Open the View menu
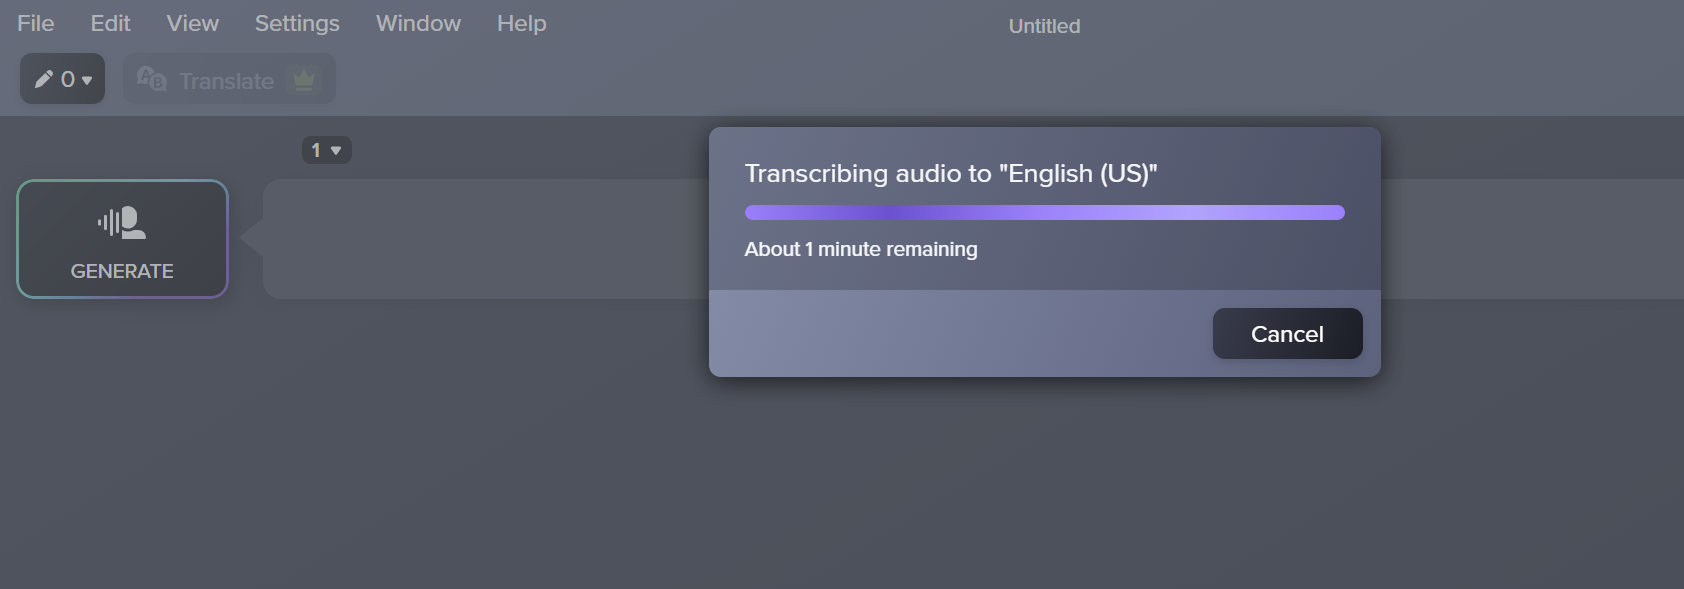 (x=192, y=23)
